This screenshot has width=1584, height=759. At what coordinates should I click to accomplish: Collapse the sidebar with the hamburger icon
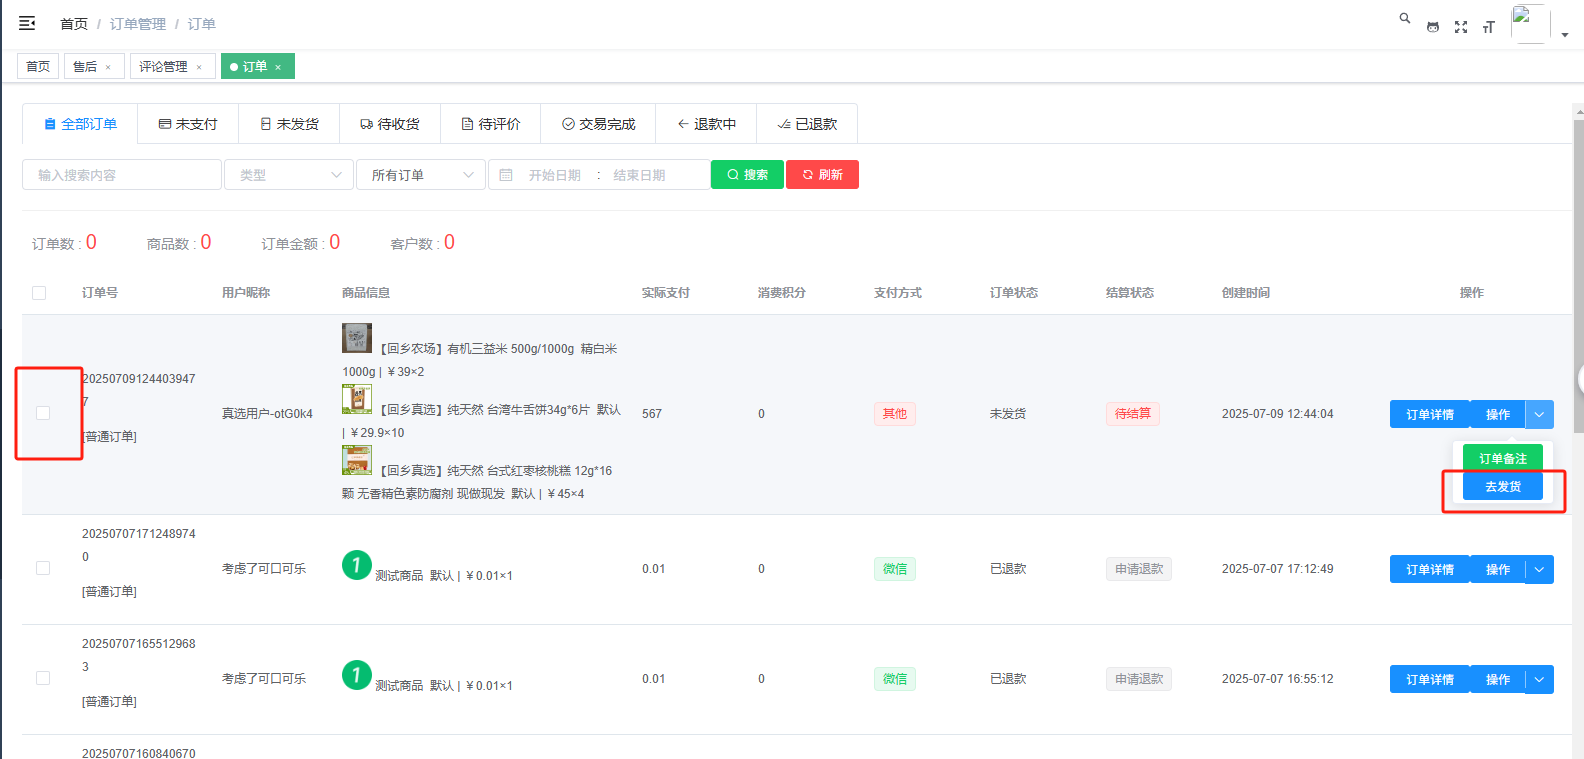click(27, 23)
